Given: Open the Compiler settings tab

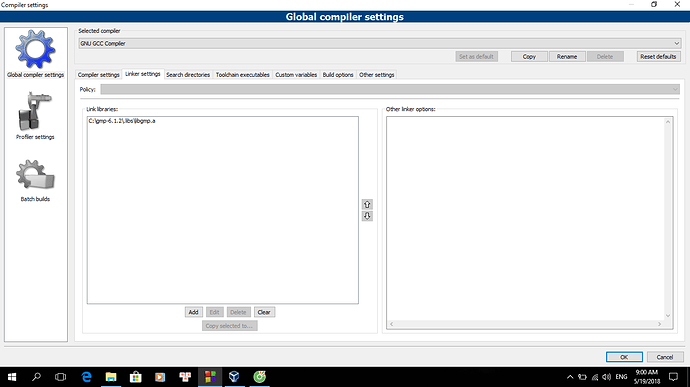Looking at the screenshot, I should 99,75.
